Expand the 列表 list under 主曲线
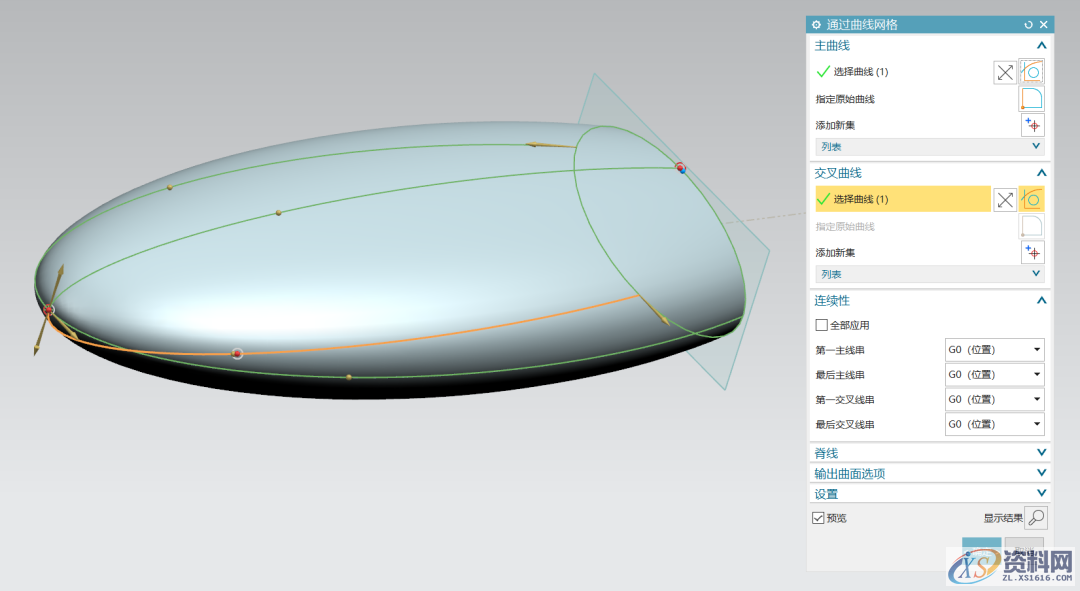Viewport: 1080px width, 591px height. click(x=1036, y=146)
